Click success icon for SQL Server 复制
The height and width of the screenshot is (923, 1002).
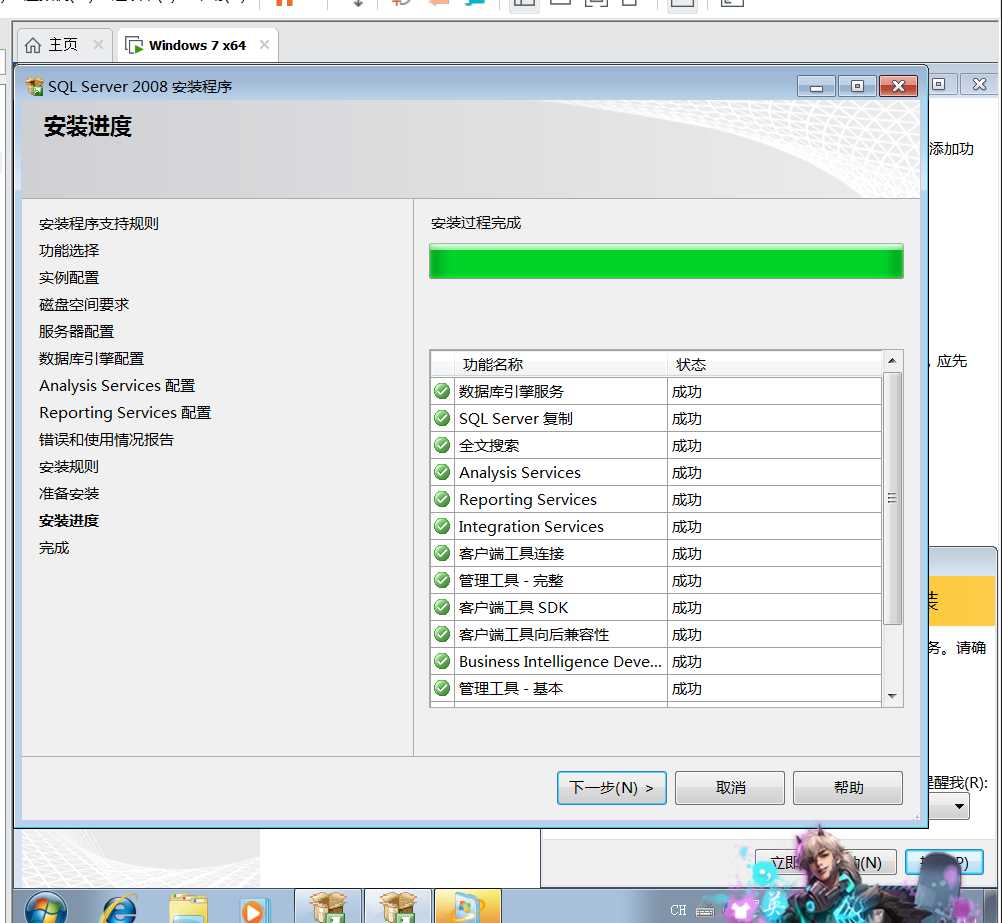(442, 418)
